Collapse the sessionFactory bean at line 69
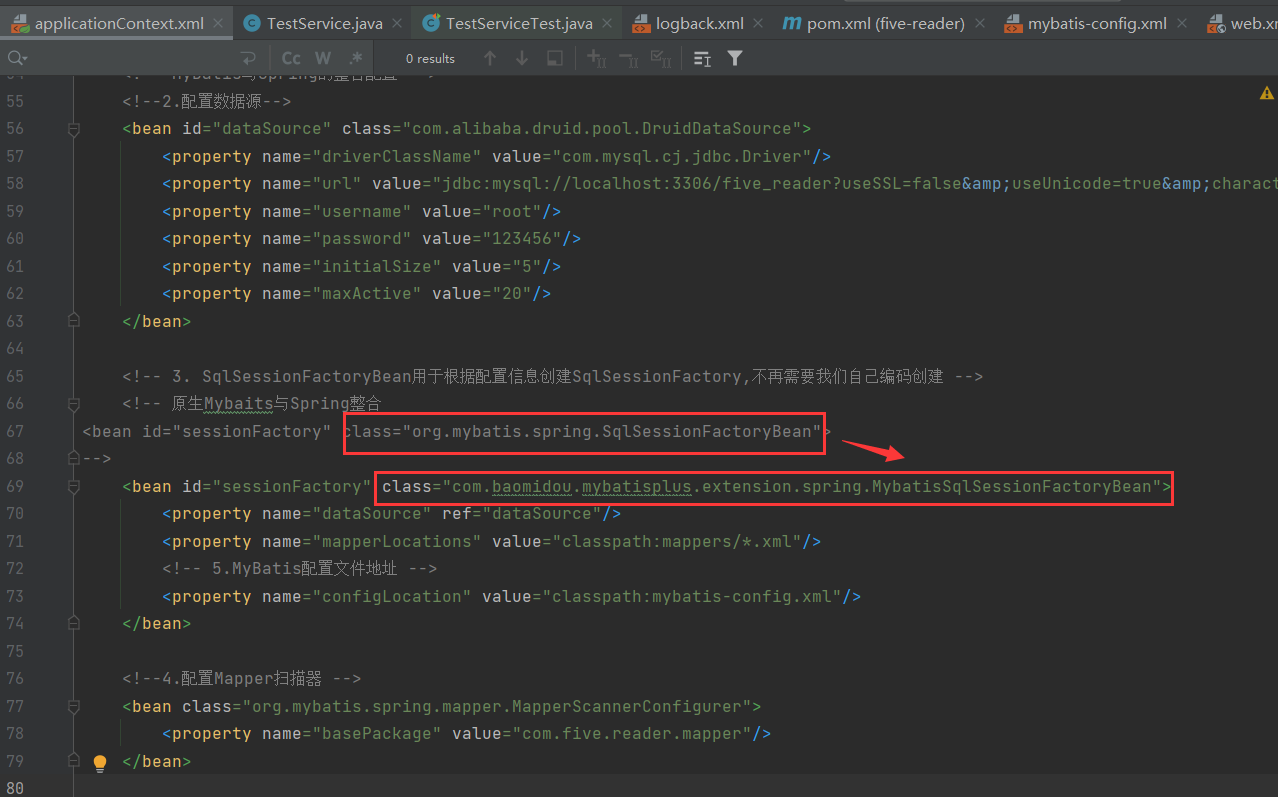The image size is (1278, 797). point(72,487)
